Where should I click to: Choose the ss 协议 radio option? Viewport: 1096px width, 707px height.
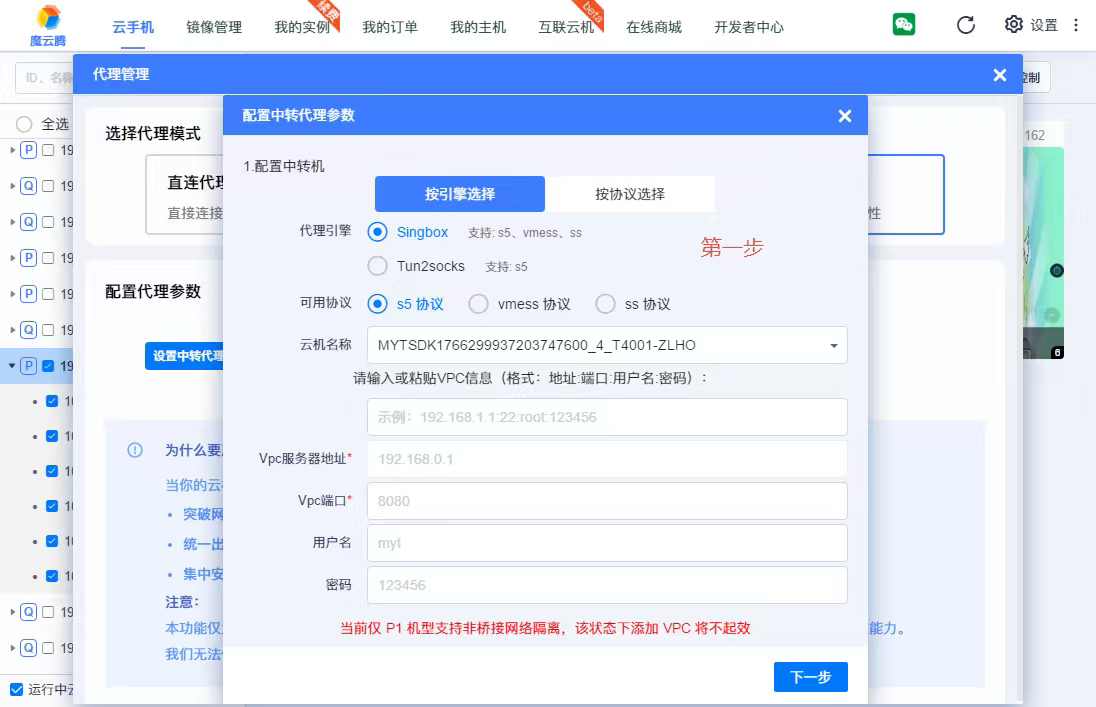(x=605, y=304)
